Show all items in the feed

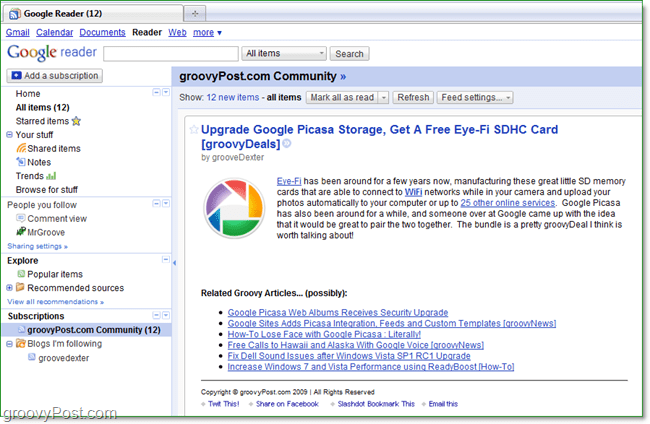tap(284, 97)
